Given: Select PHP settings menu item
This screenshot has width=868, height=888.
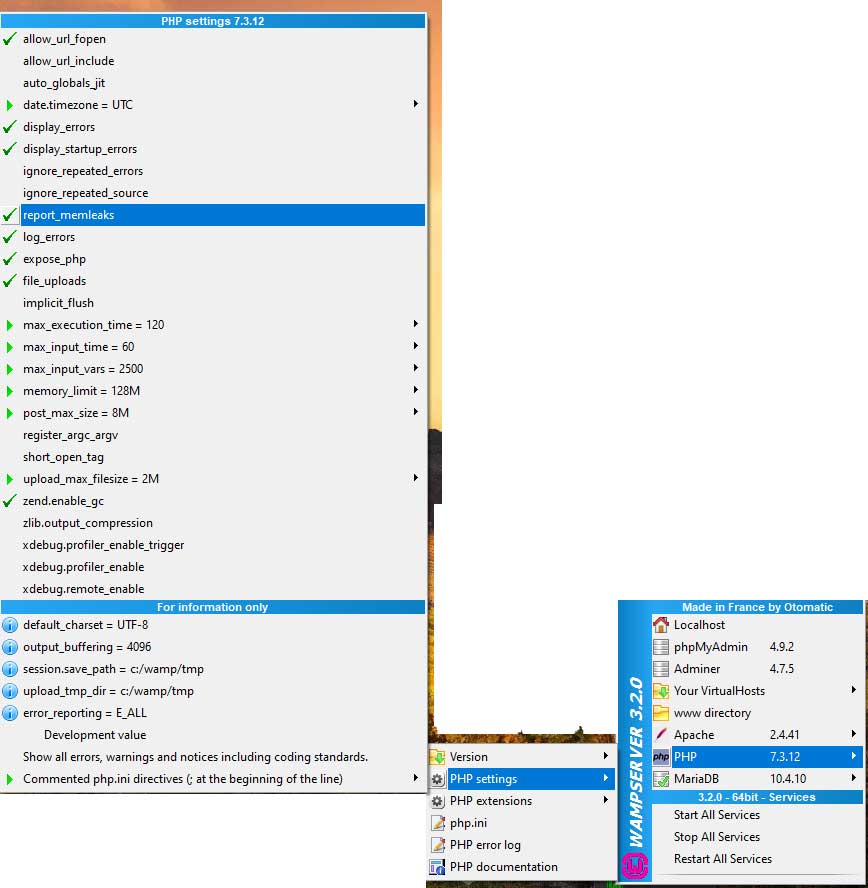Looking at the screenshot, I should click(522, 779).
